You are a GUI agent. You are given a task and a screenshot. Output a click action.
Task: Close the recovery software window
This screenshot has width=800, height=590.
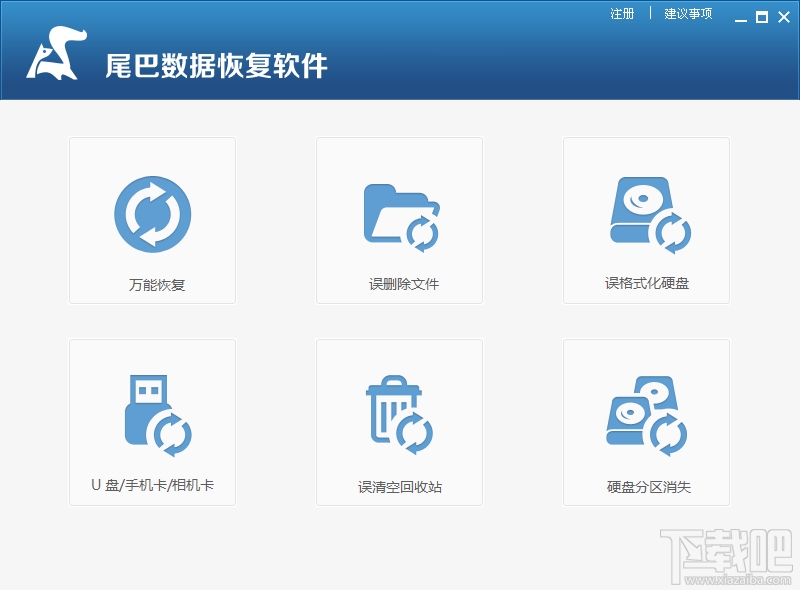[x=784, y=17]
